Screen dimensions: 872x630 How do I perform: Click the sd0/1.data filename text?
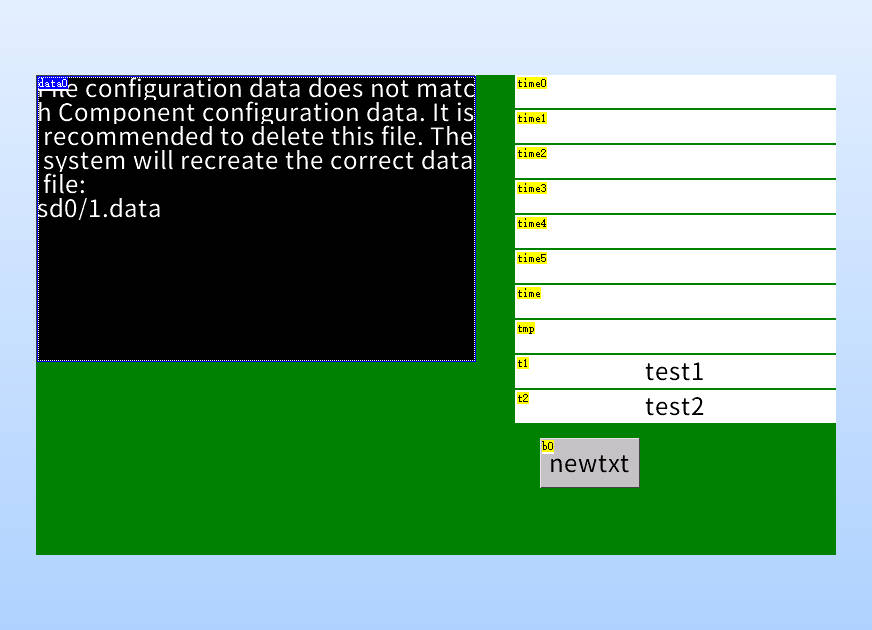click(99, 208)
